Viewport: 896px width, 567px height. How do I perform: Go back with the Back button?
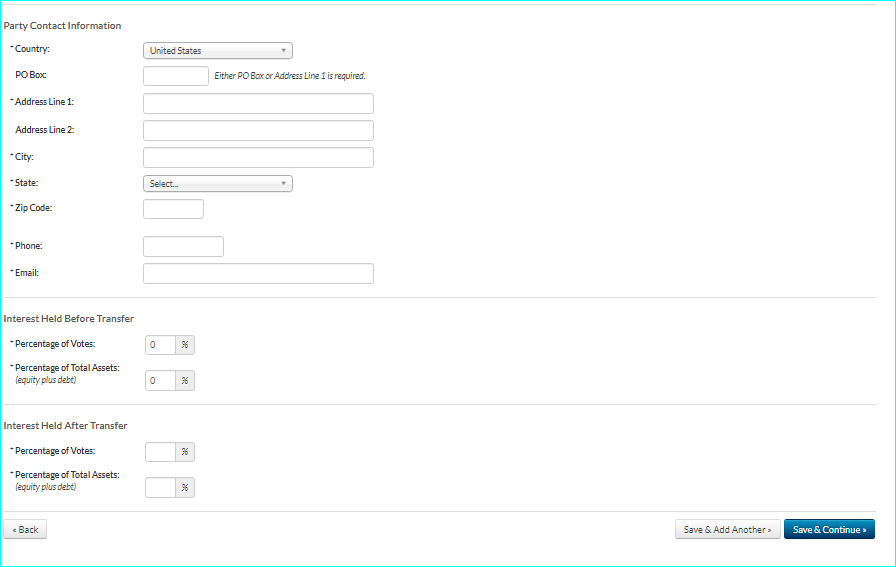[x=25, y=529]
